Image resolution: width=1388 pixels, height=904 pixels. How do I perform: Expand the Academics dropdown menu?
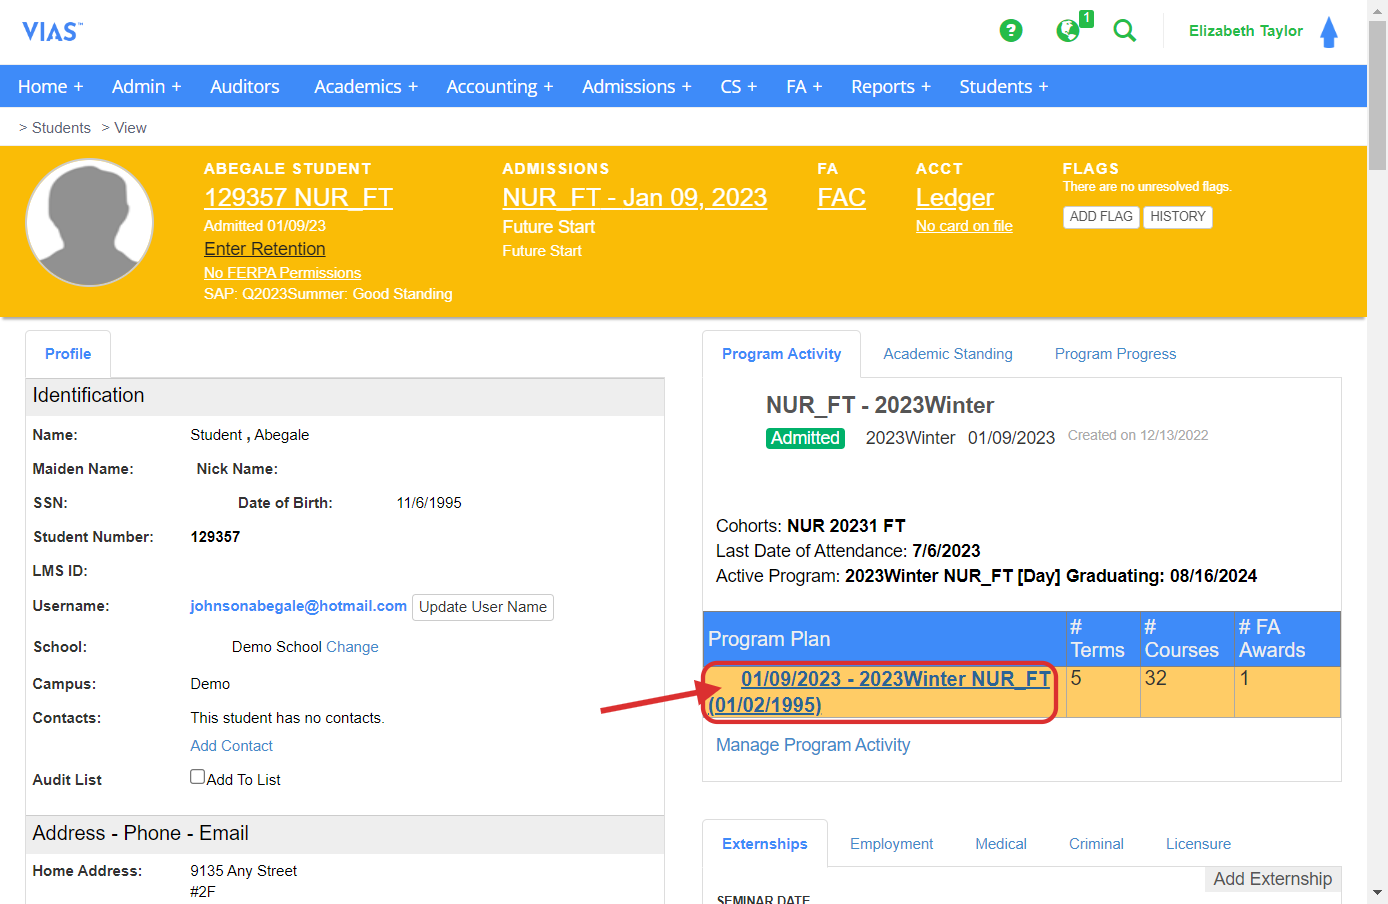click(365, 87)
